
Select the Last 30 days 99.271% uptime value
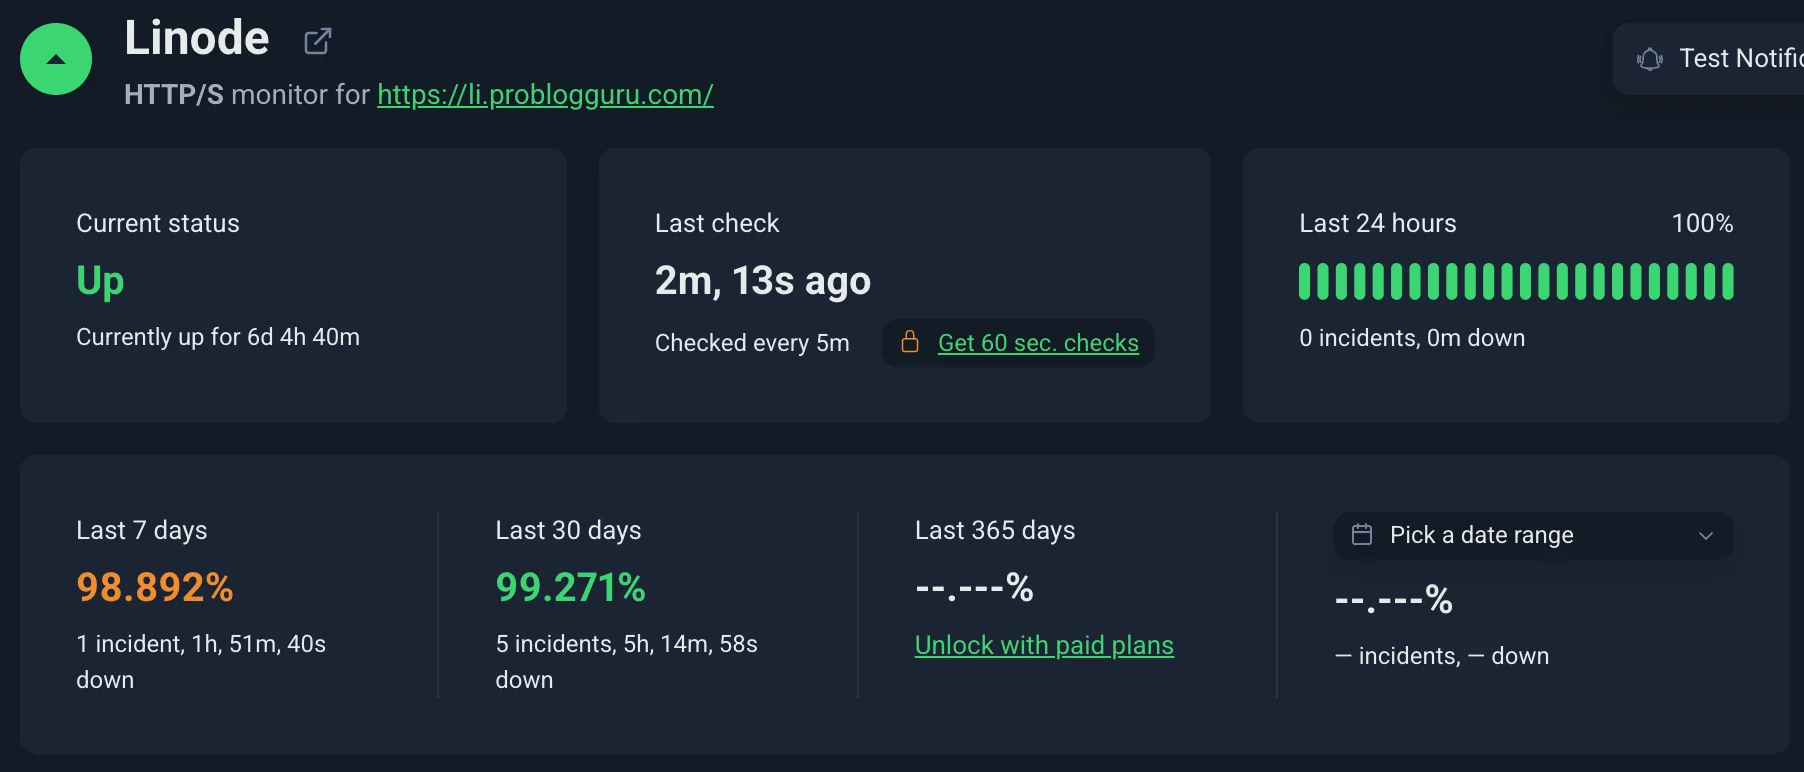[x=571, y=587]
